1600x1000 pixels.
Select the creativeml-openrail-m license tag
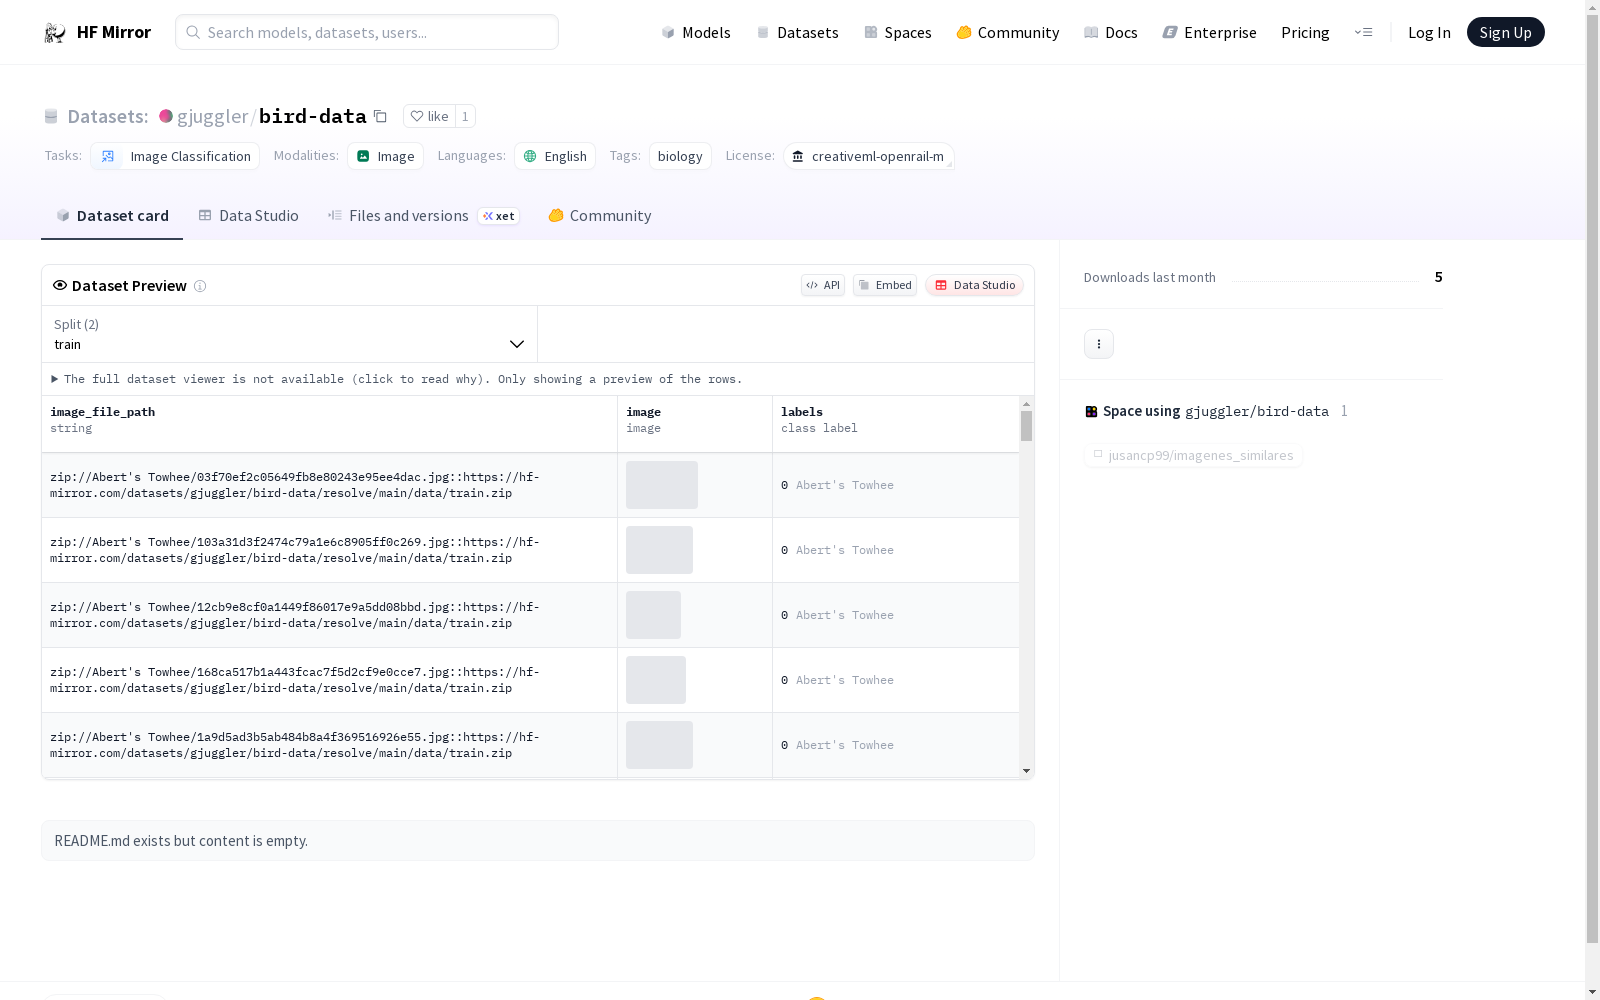tap(869, 156)
